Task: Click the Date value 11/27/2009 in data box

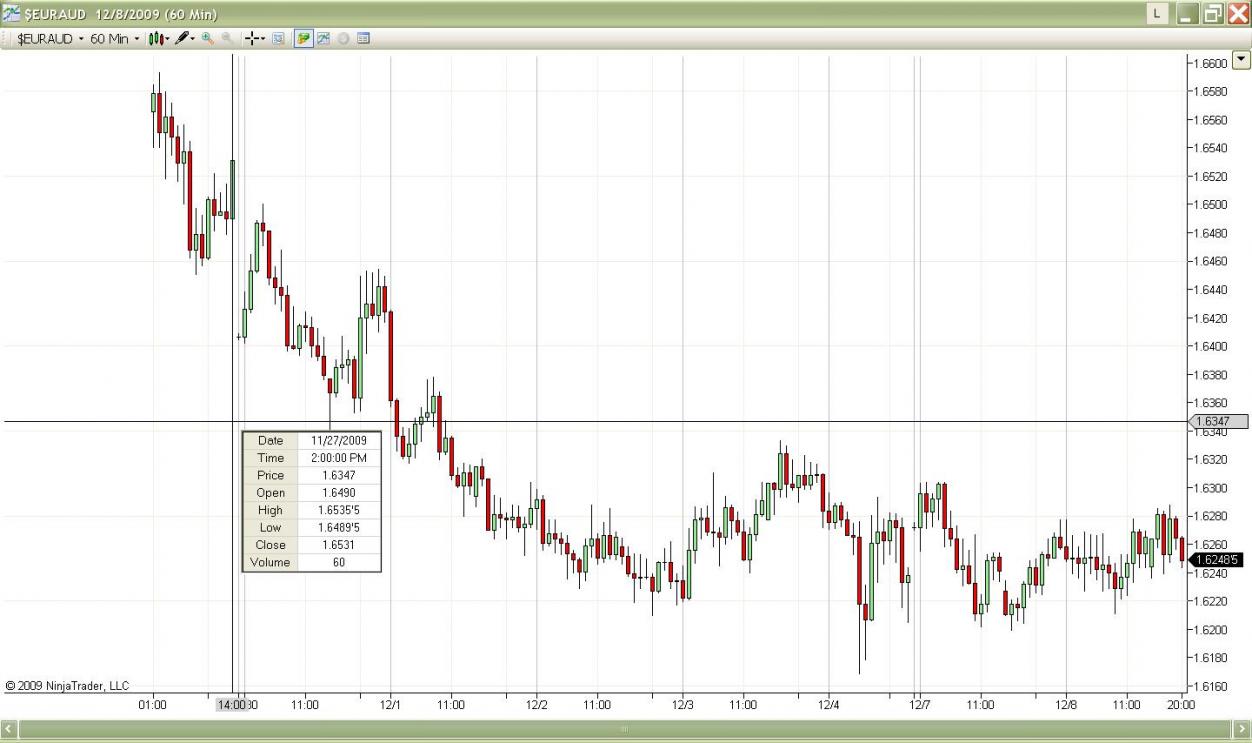Action: pyautogui.click(x=339, y=440)
